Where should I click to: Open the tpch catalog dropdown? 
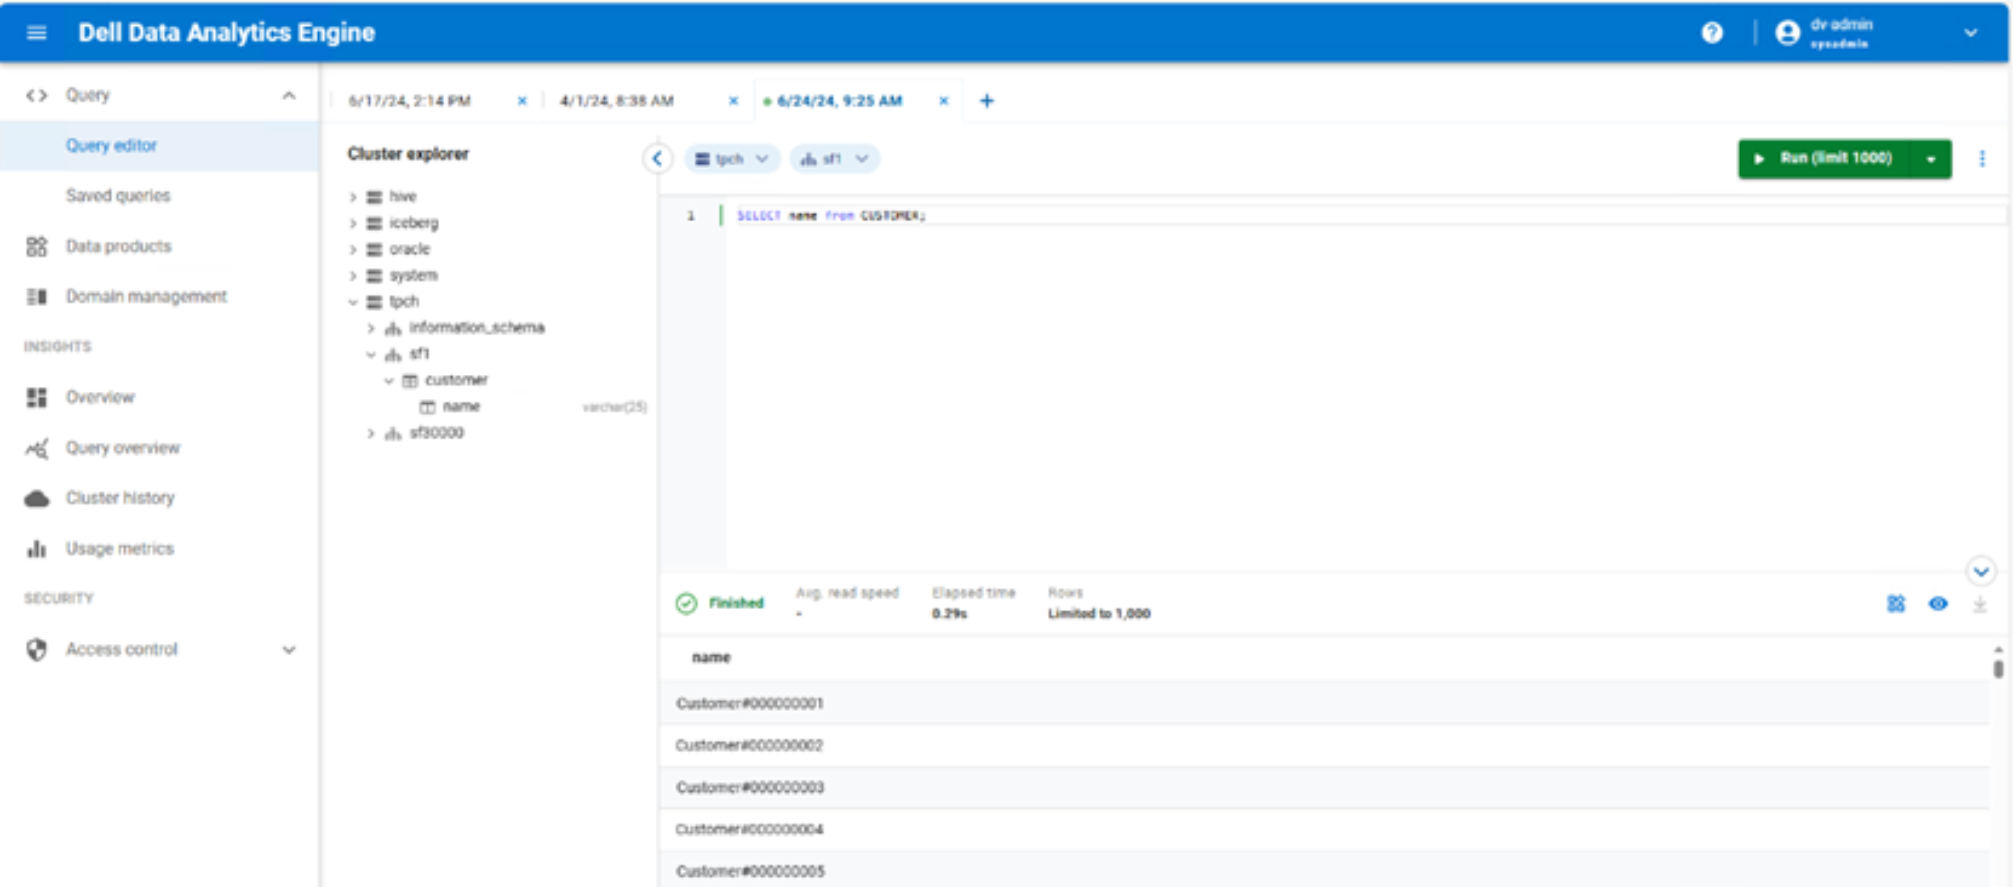[732, 159]
